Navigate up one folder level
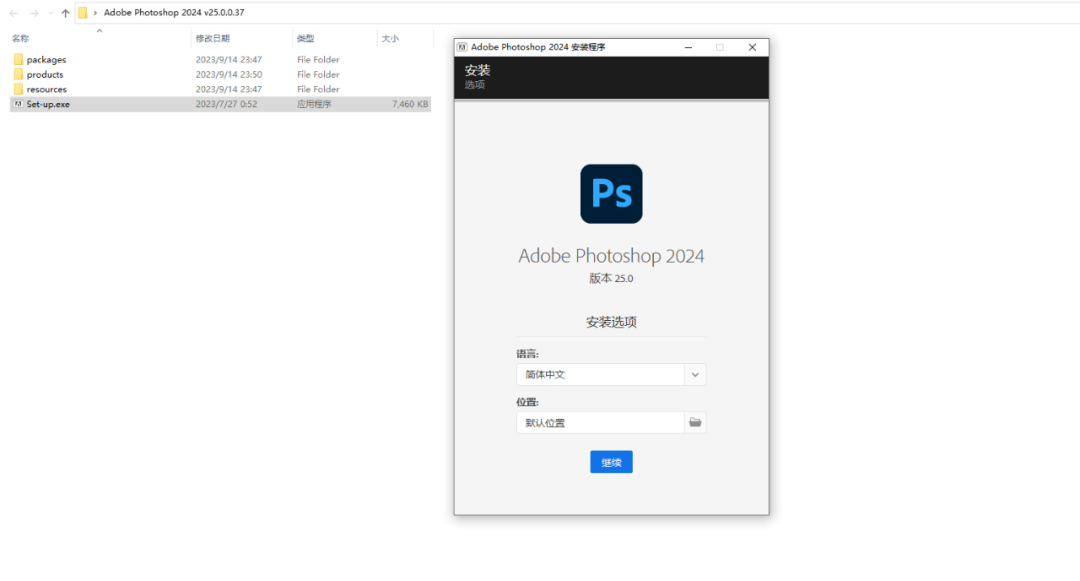Image resolution: width=1080 pixels, height=581 pixels. [65, 13]
